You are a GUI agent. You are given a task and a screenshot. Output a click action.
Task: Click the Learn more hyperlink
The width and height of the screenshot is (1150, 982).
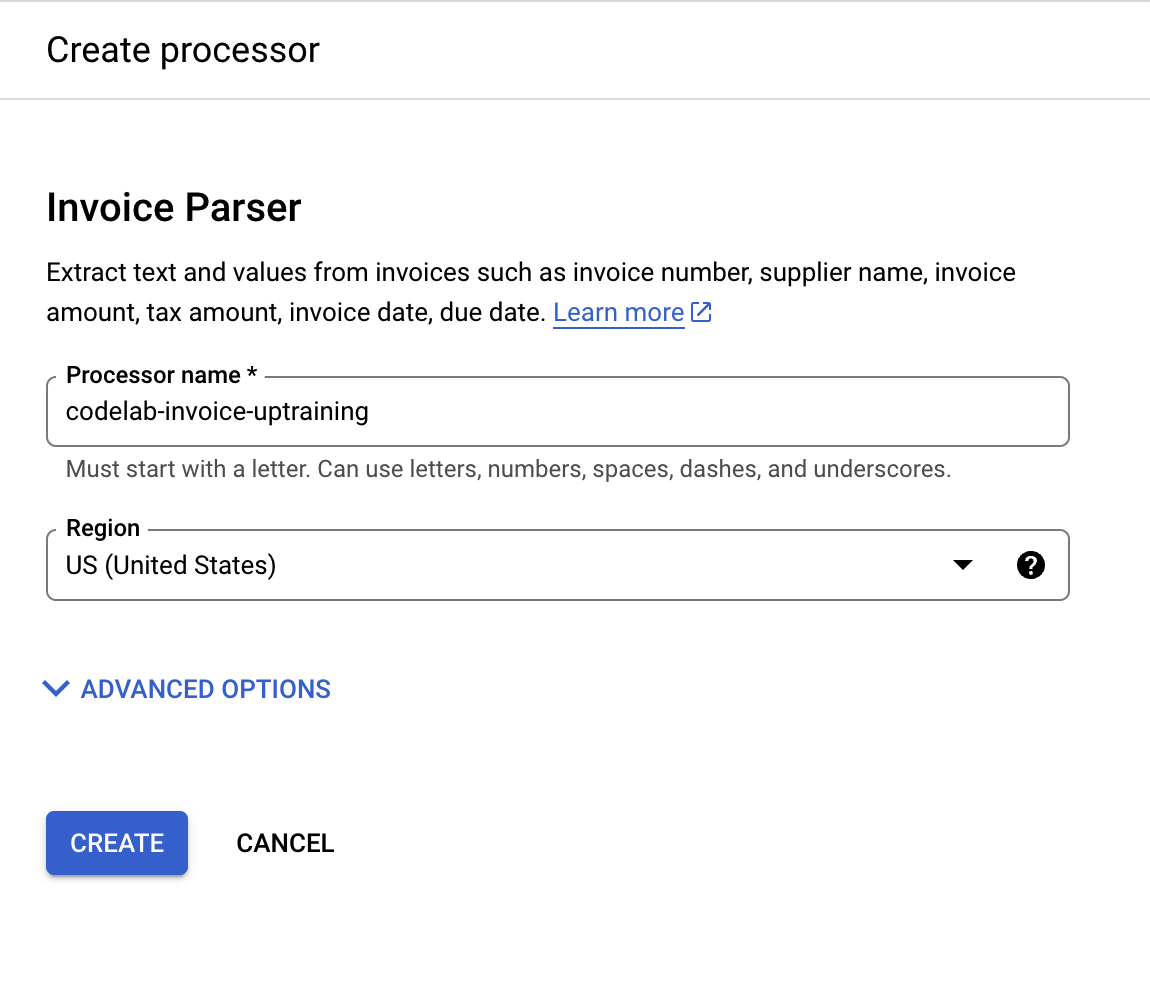point(618,312)
